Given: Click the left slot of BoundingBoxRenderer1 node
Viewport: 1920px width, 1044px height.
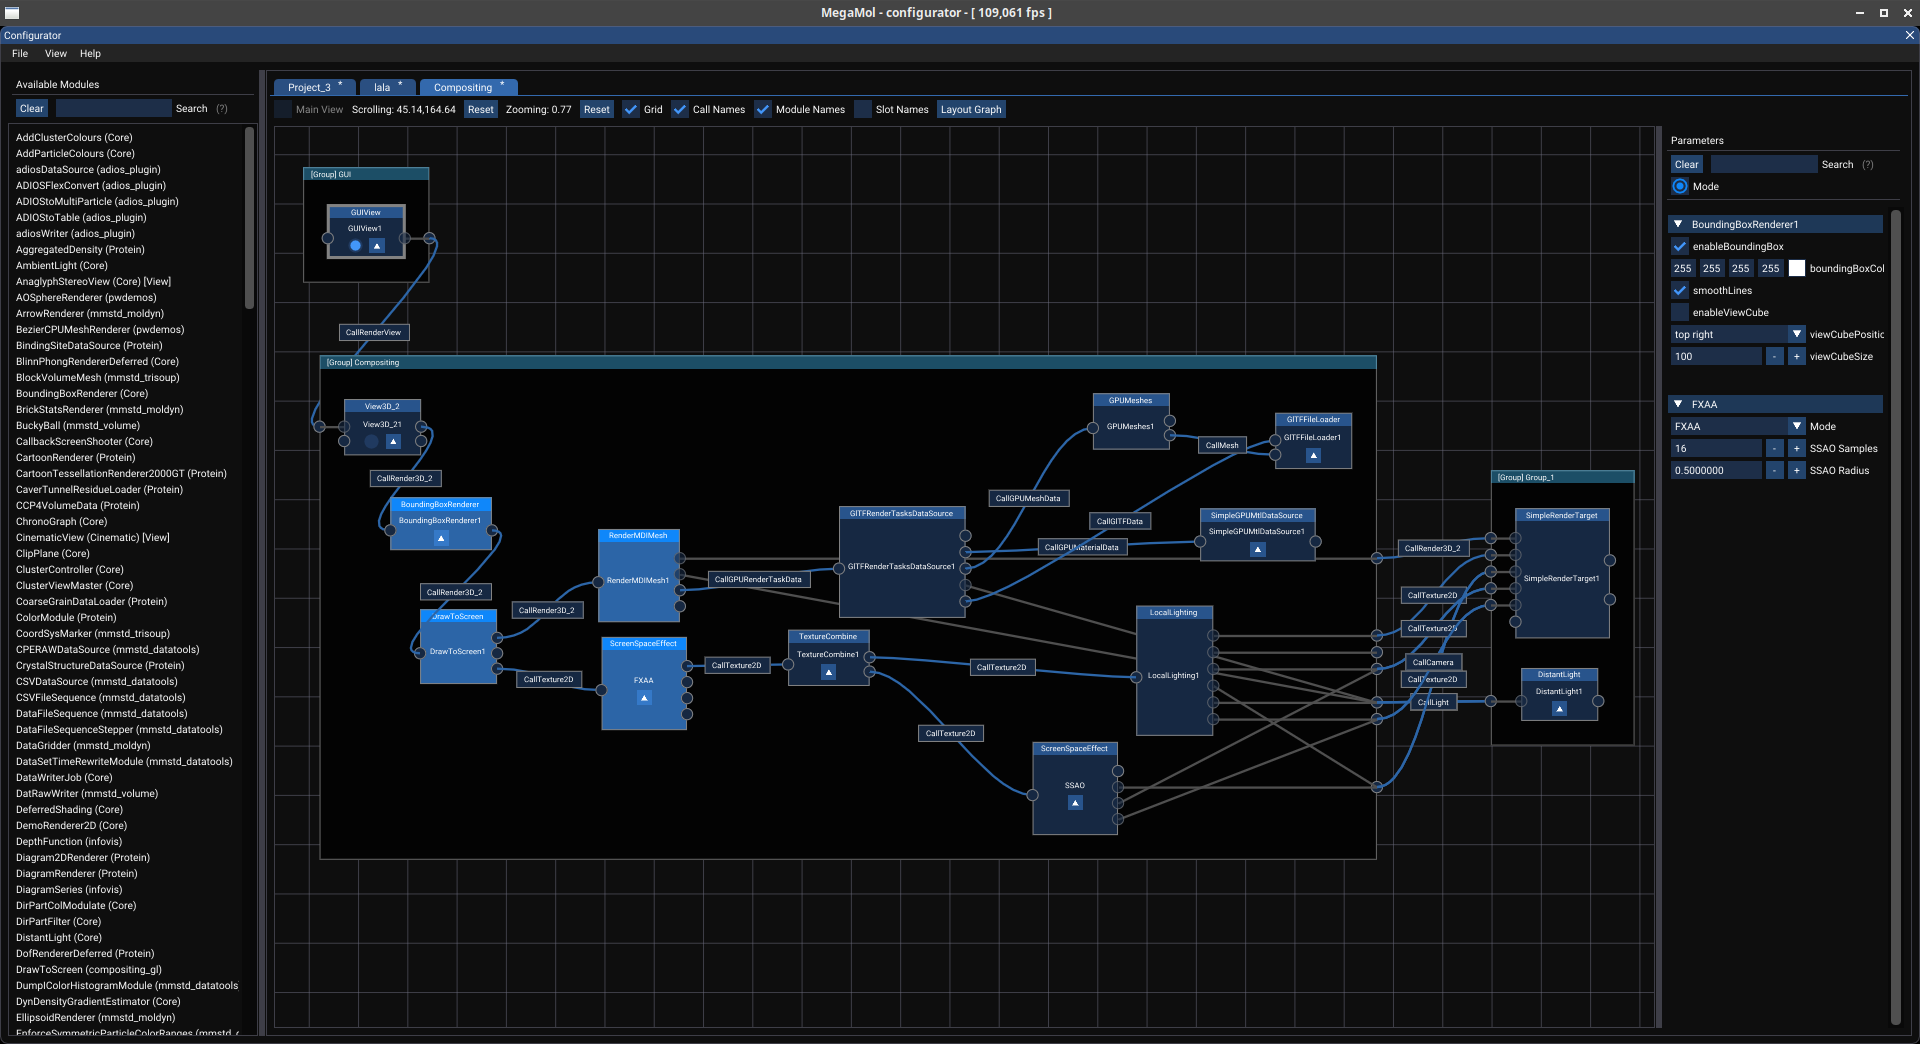Looking at the screenshot, I should click(390, 531).
